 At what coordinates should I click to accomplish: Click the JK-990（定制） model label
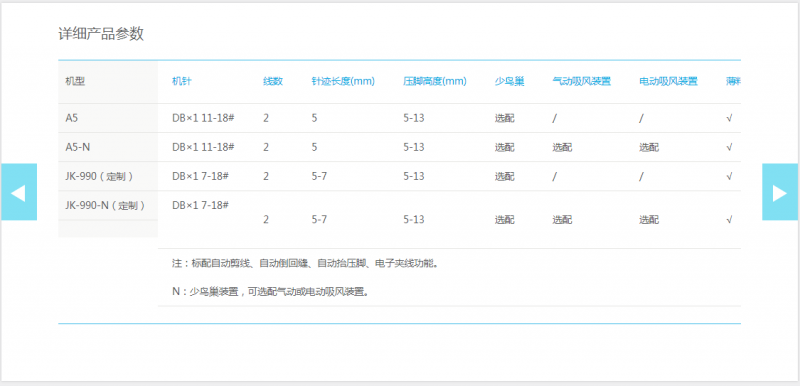pyautogui.click(x=99, y=176)
